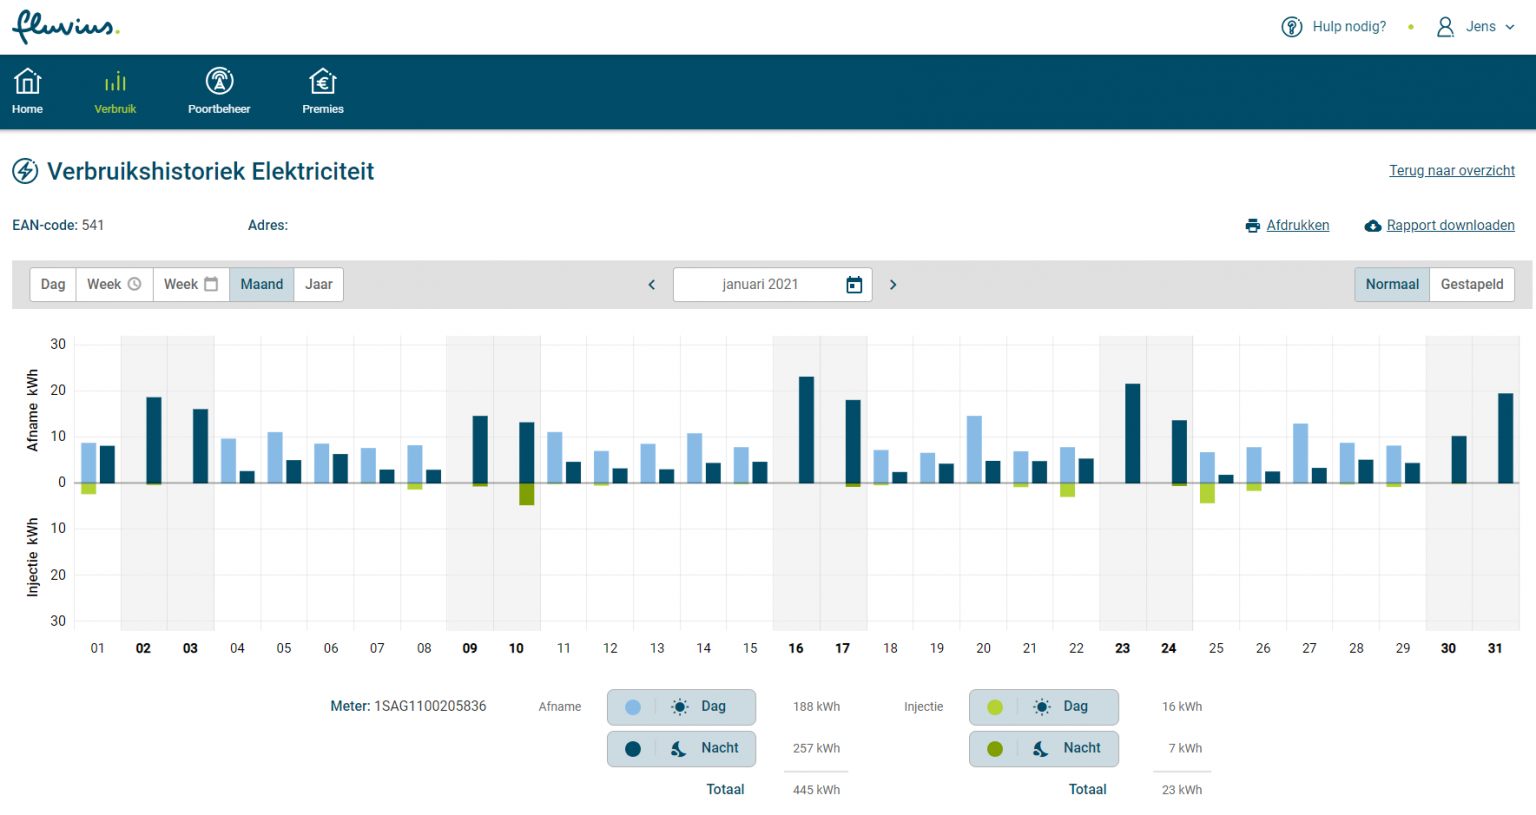Image resolution: width=1536 pixels, height=815 pixels.
Task: Expand the Jens account menu
Action: 1478,27
